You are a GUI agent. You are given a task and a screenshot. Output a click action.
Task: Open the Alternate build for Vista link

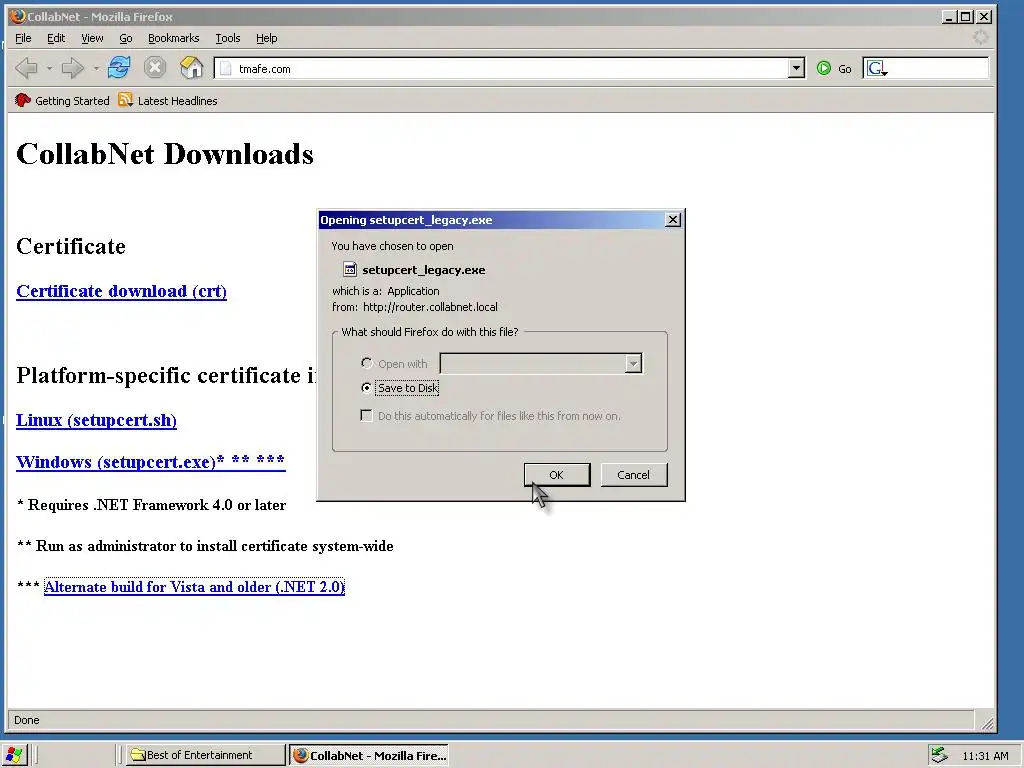pos(194,586)
